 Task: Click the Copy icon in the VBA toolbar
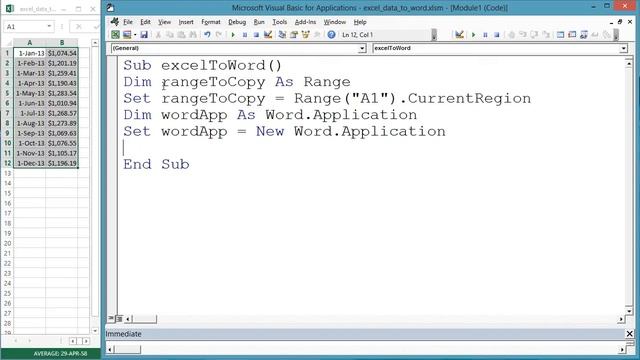click(170, 35)
